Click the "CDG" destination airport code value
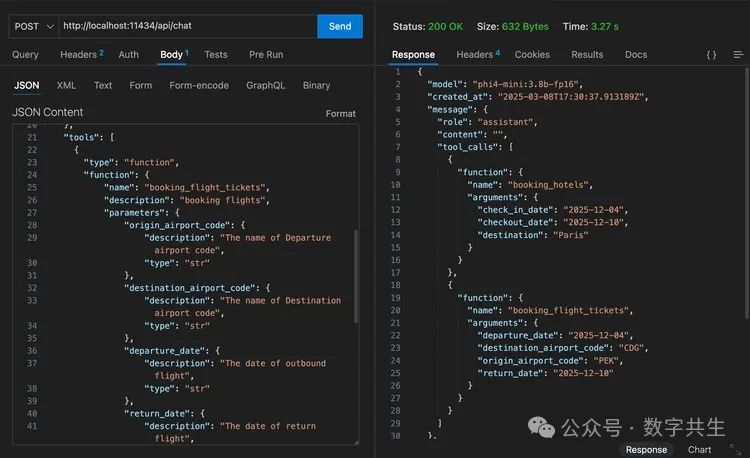The width and height of the screenshot is (750, 458). point(631,348)
